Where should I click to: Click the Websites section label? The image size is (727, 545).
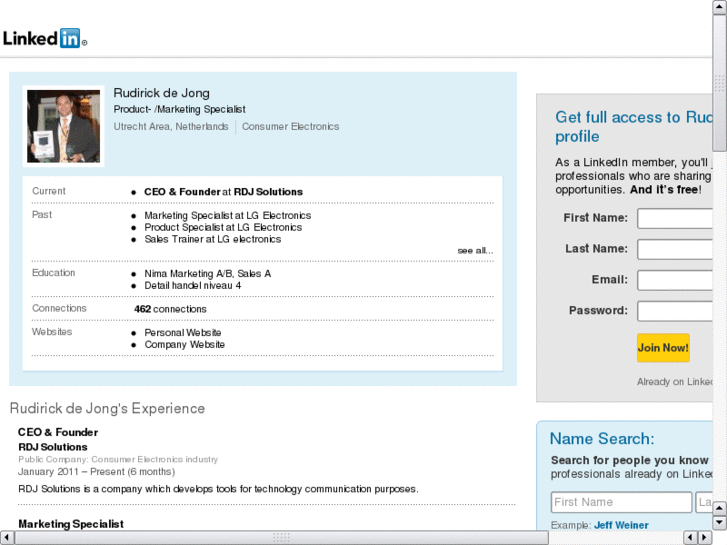pyautogui.click(x=52, y=332)
